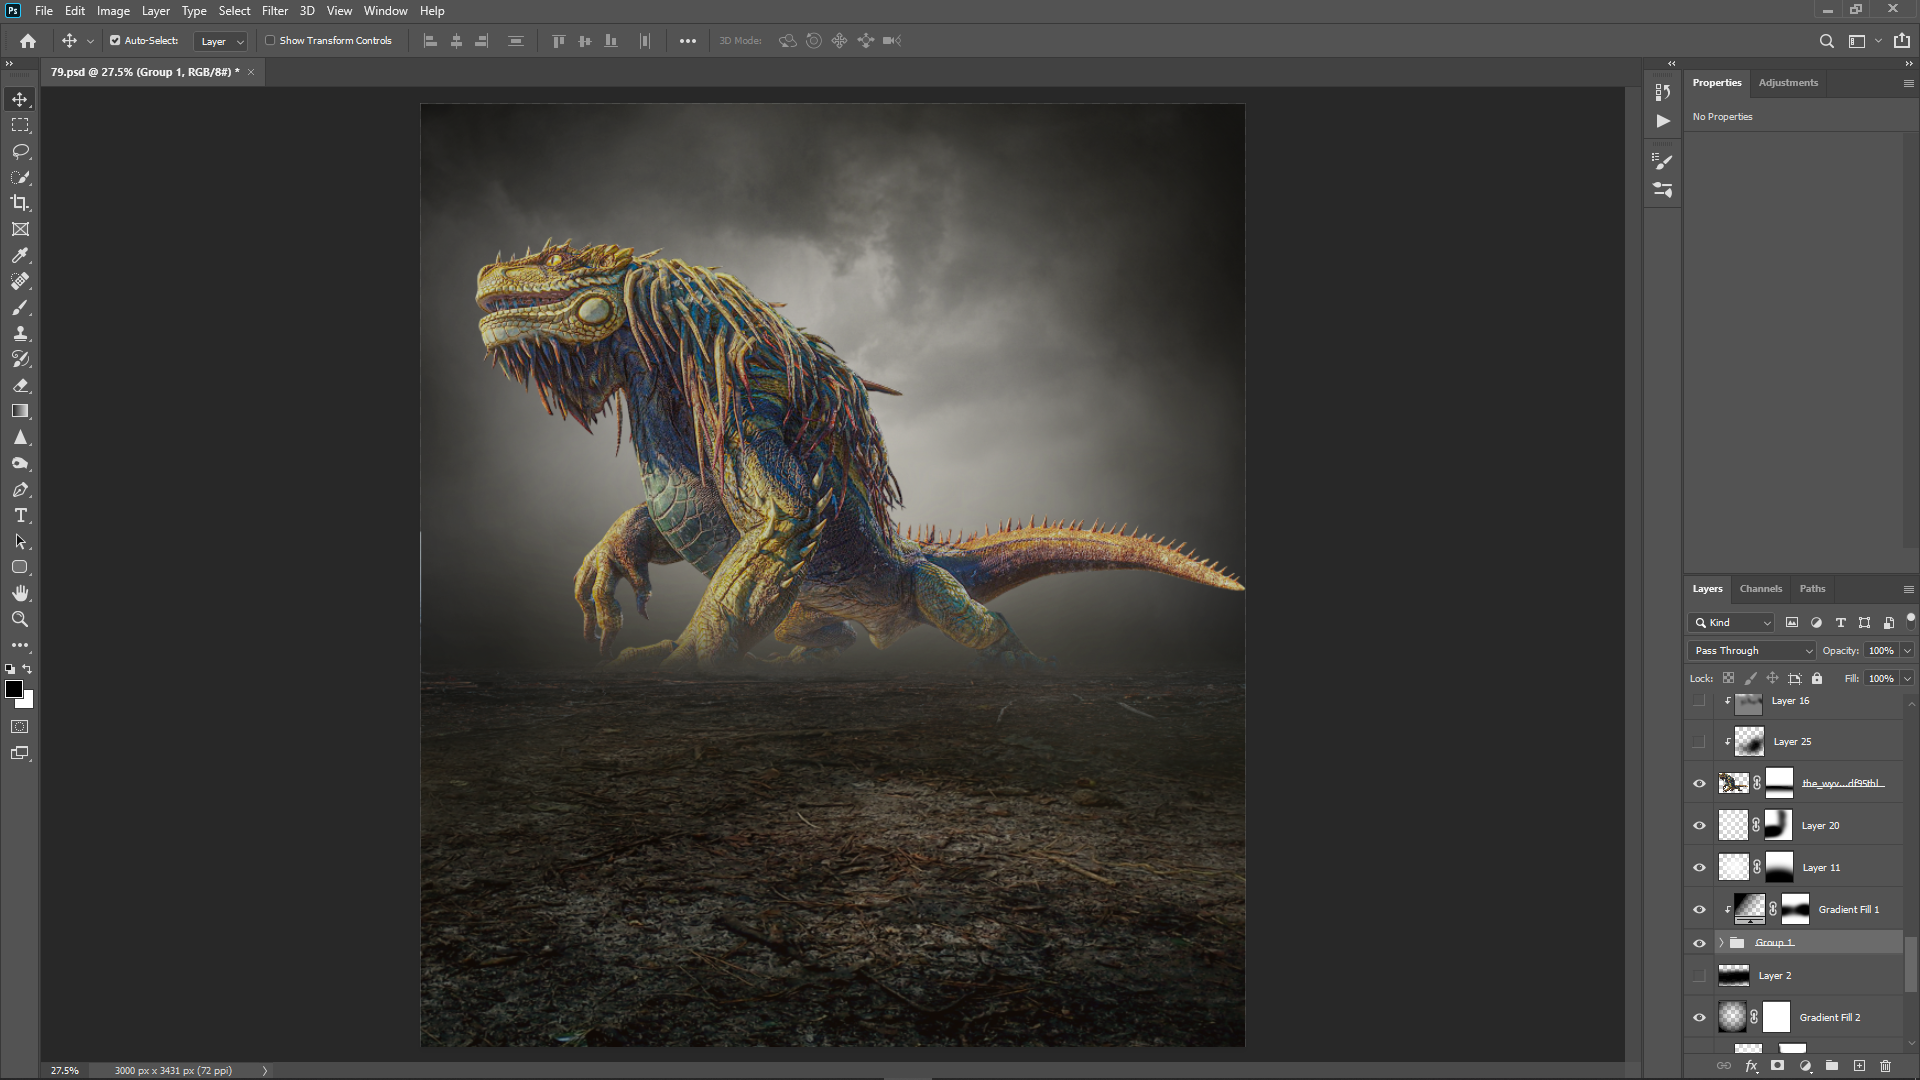Hide Gradient Fill 1 layer eye
Screen dimensions: 1920x1080
tap(1699, 910)
